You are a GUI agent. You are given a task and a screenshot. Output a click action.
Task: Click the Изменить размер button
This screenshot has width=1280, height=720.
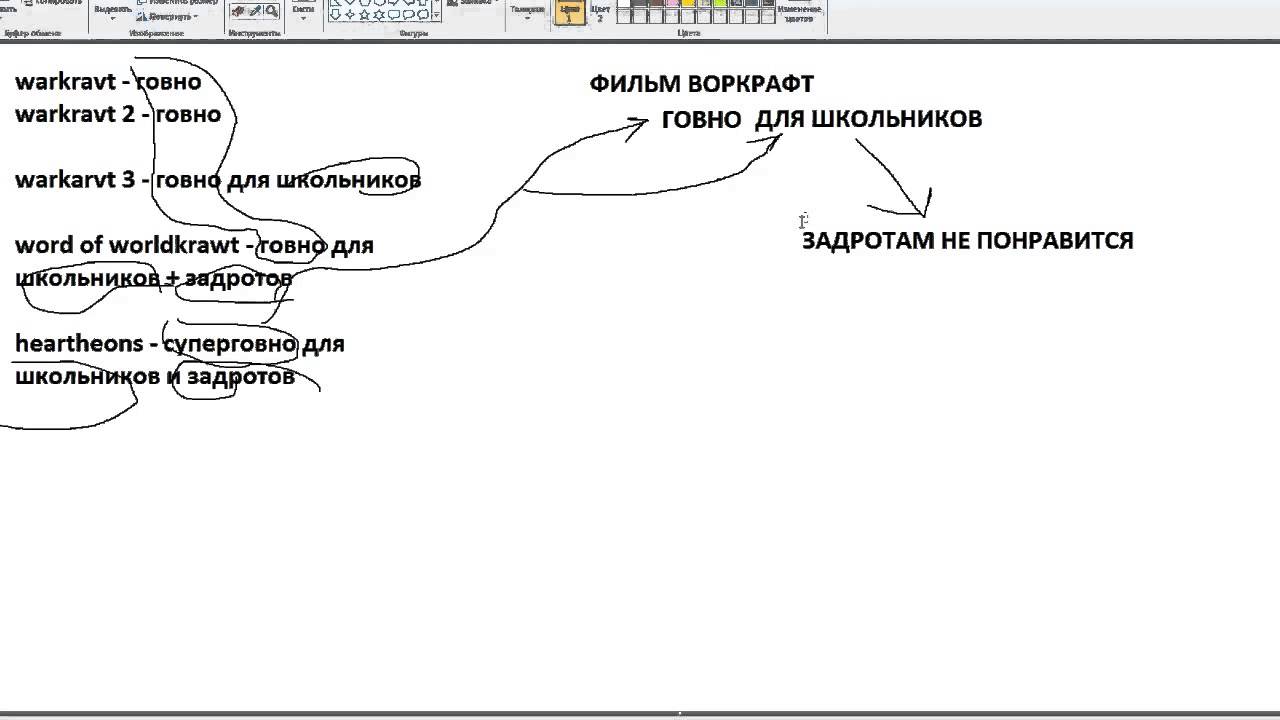tap(177, 3)
